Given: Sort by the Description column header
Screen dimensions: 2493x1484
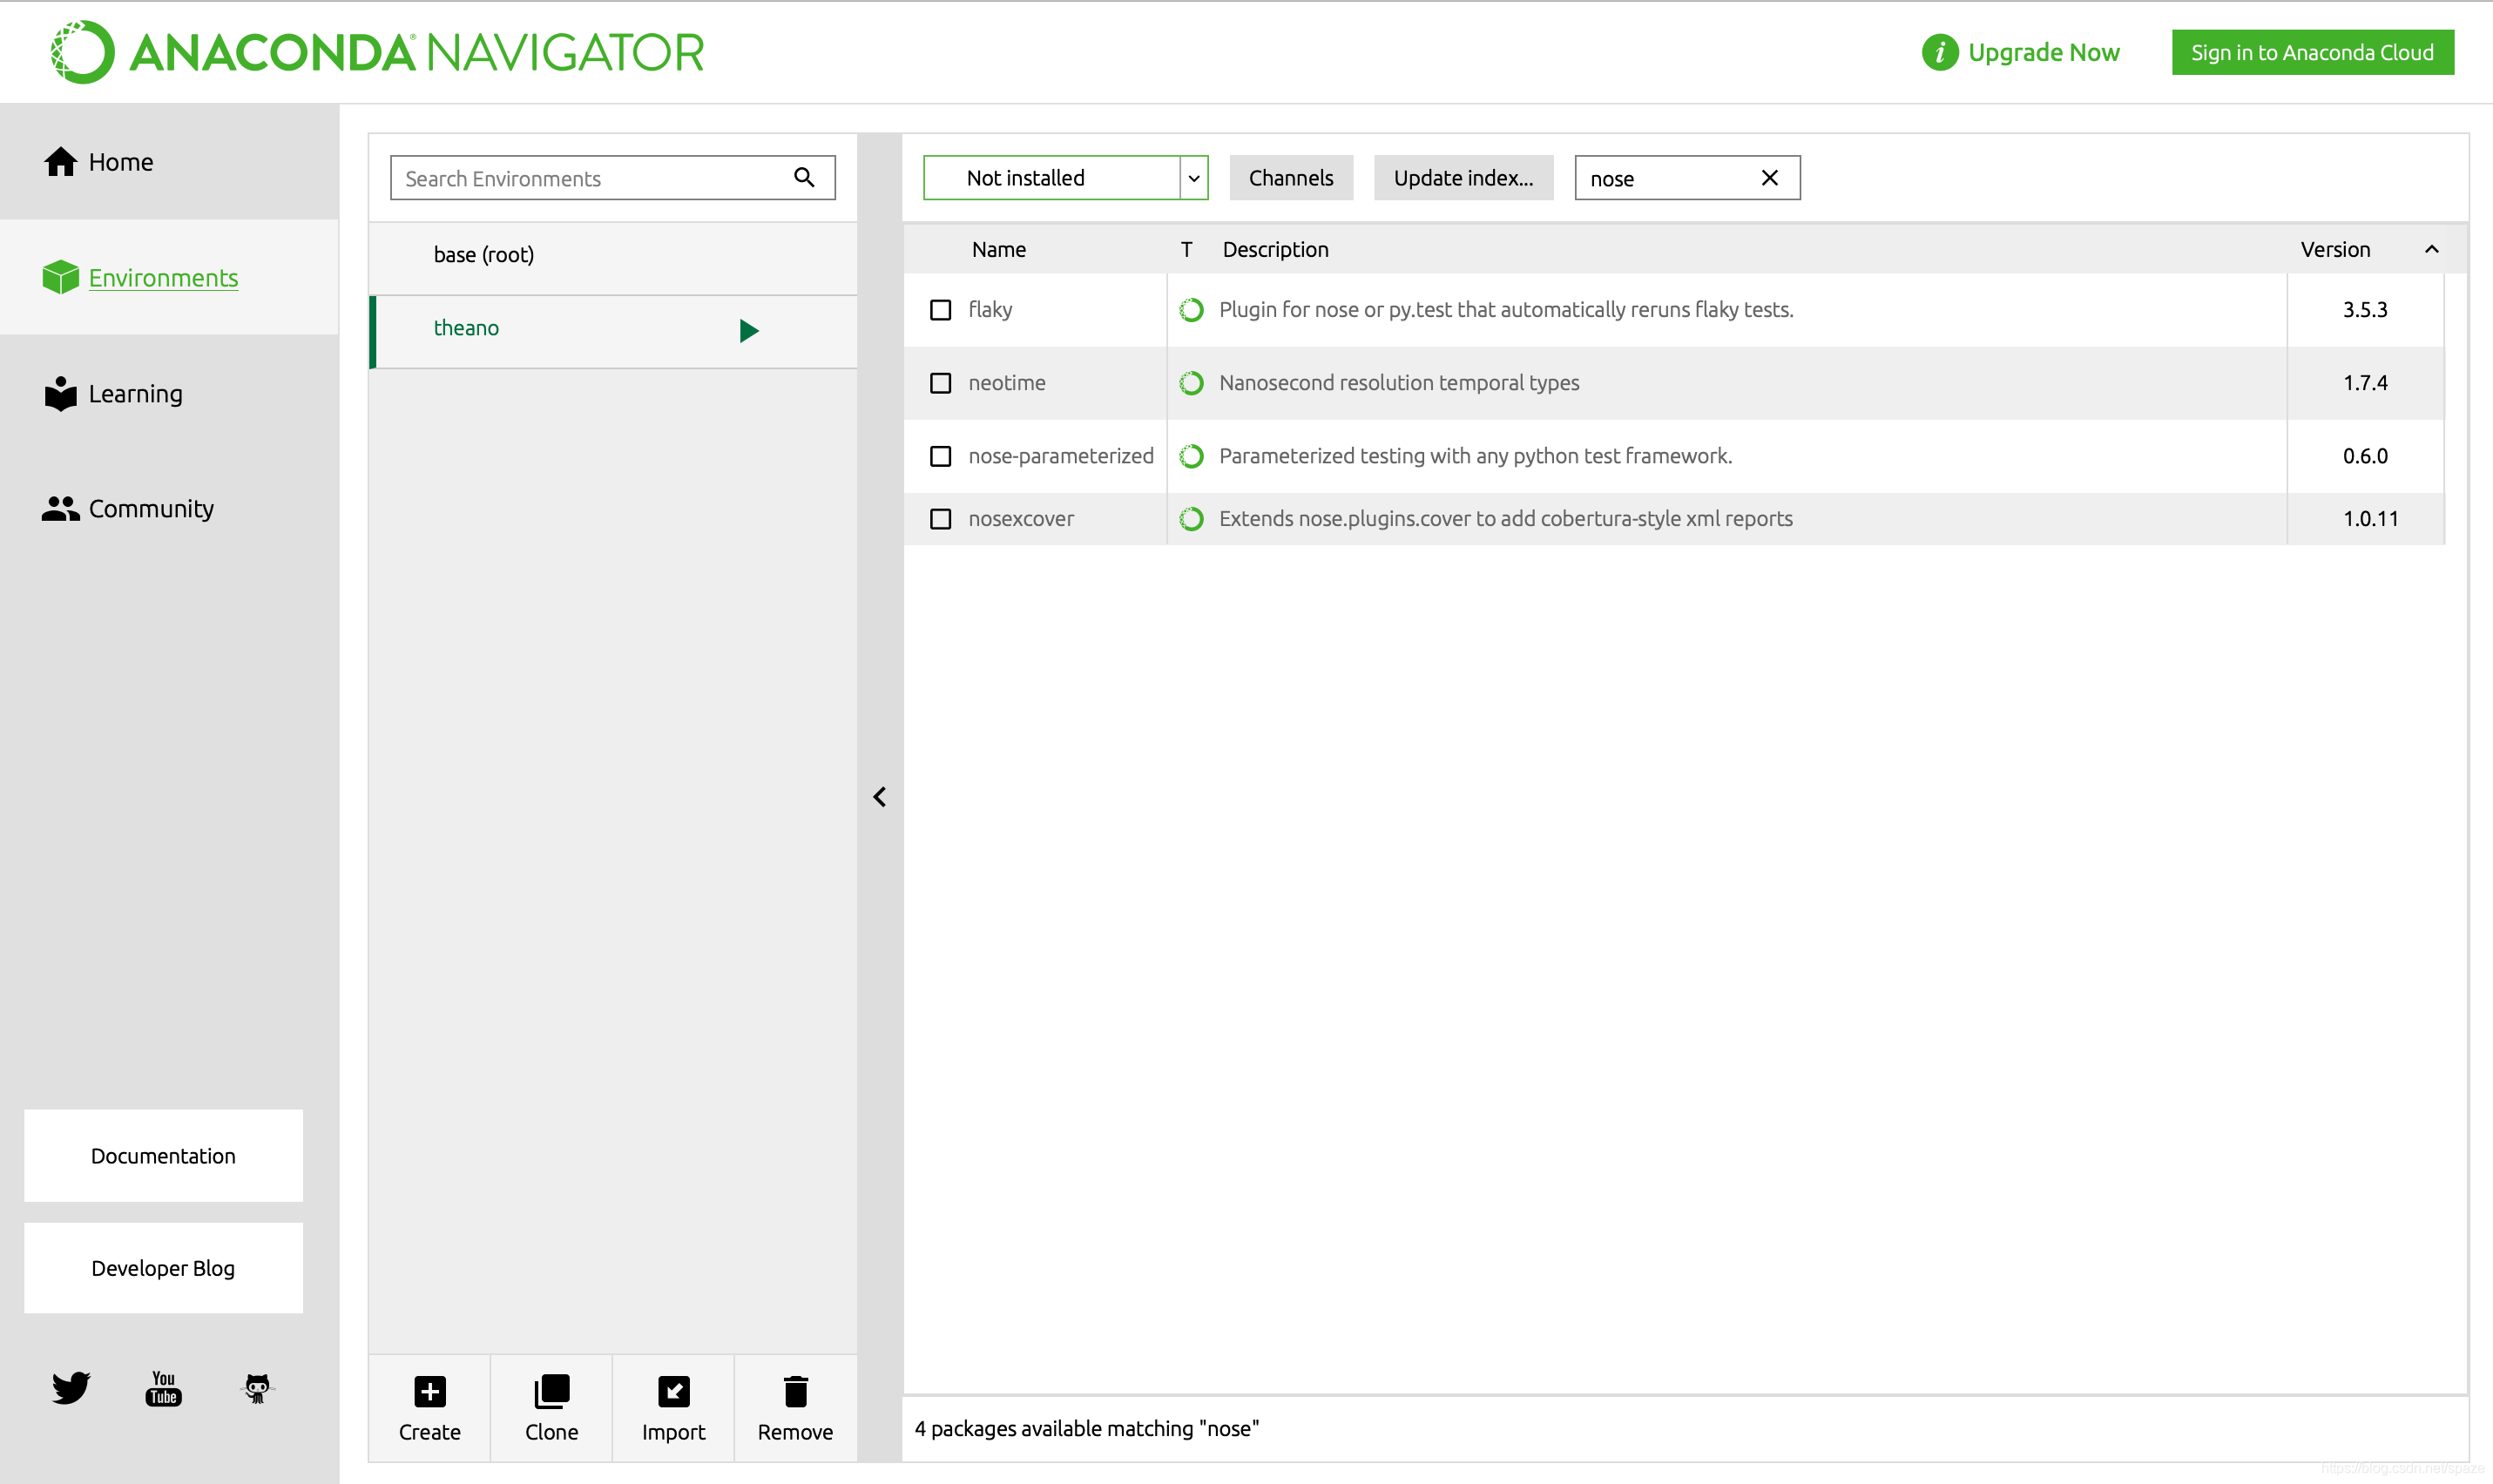Looking at the screenshot, I should tap(1276, 249).
